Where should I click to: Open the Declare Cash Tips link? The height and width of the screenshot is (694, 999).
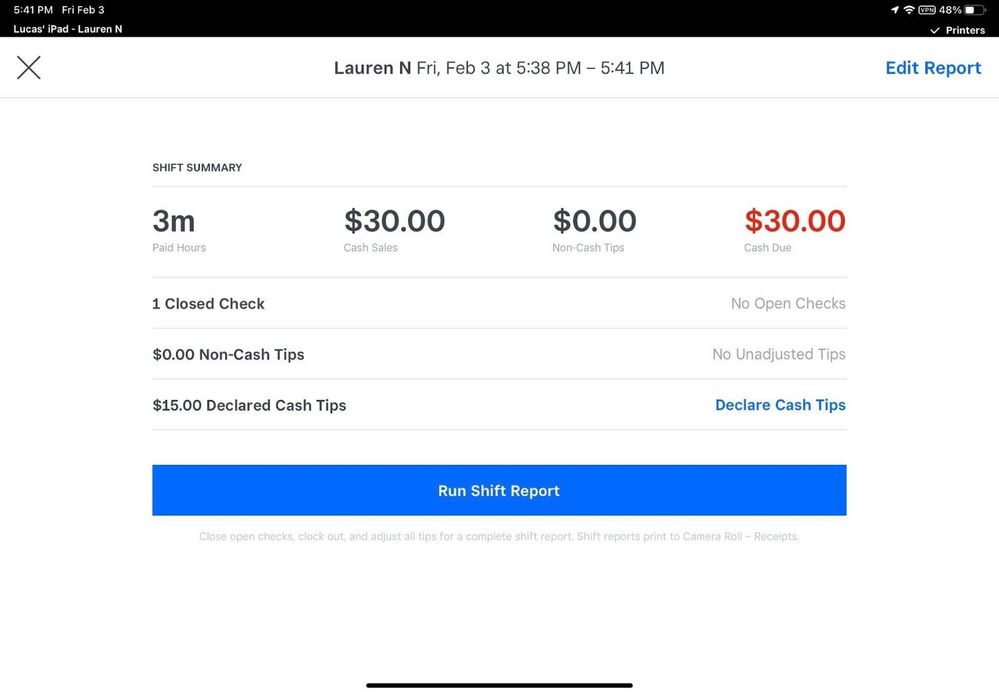point(780,405)
